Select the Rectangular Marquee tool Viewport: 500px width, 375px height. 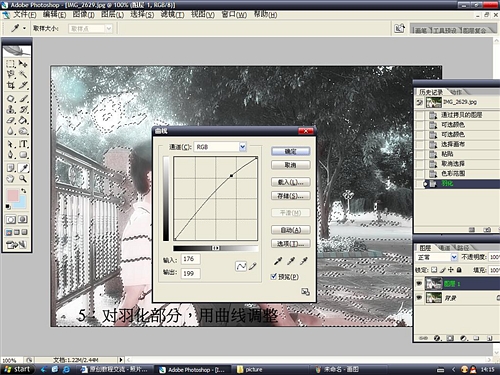(x=11, y=63)
